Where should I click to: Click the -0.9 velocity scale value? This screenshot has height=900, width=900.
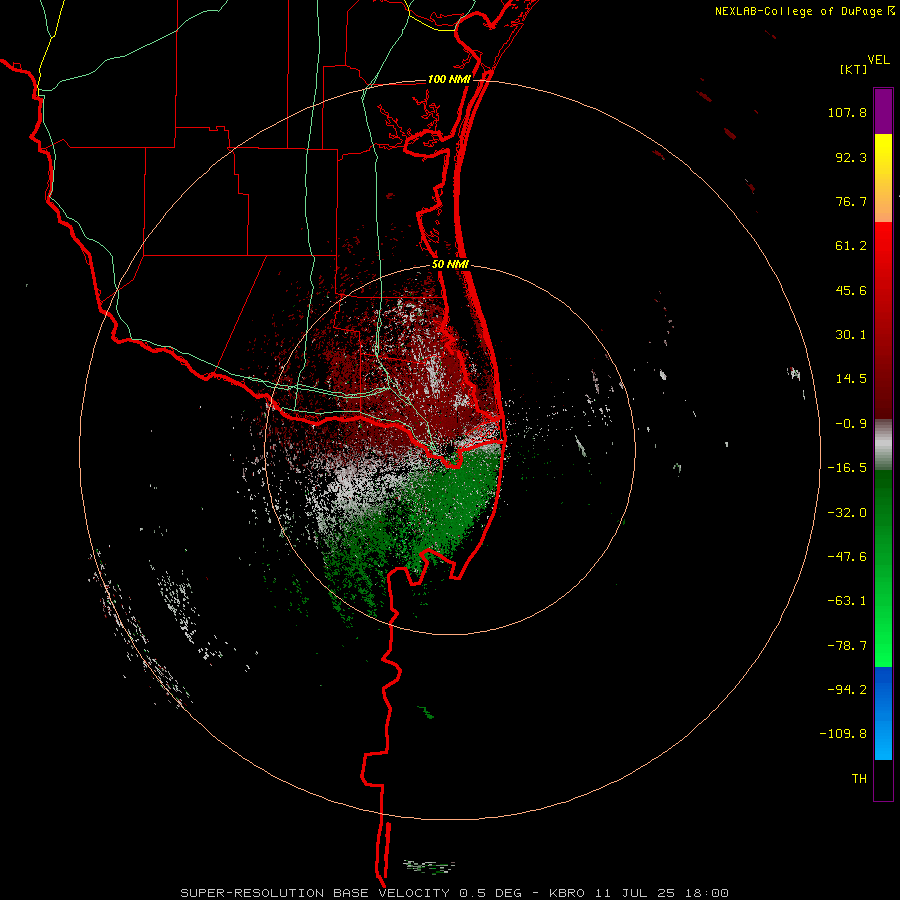coord(851,424)
